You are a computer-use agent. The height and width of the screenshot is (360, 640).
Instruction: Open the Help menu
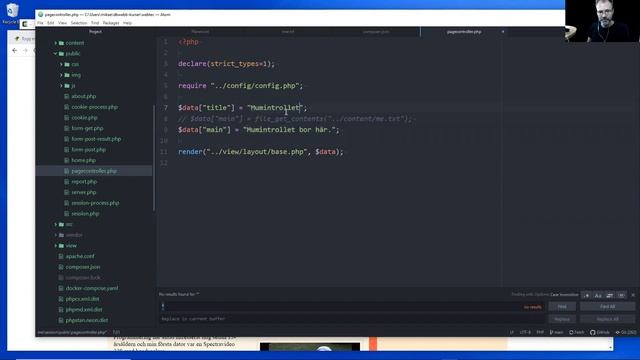pyautogui.click(x=127, y=23)
